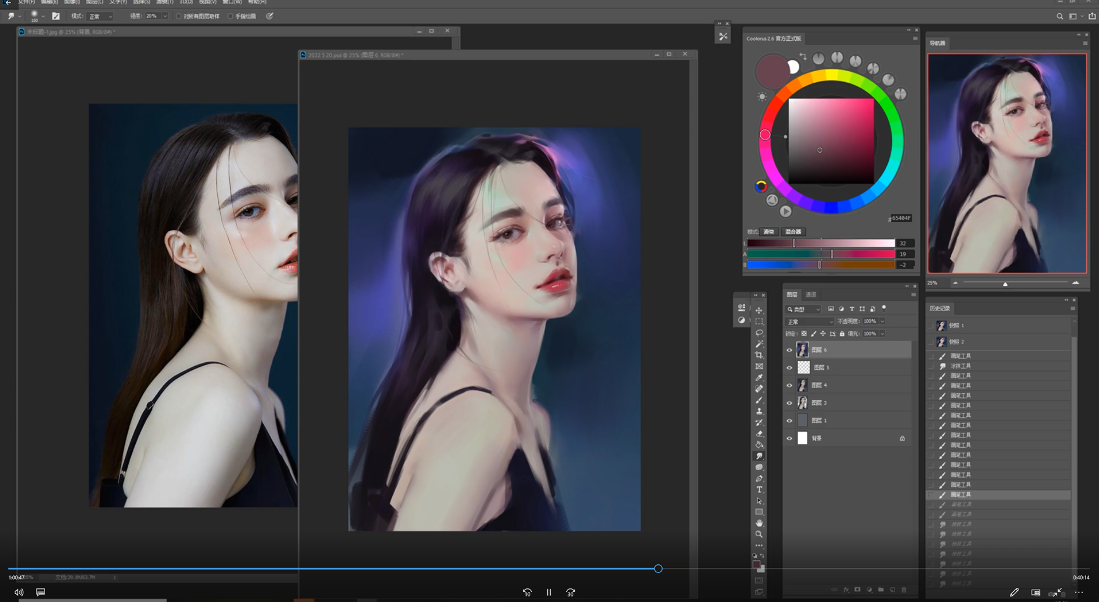The width and height of the screenshot is (1099, 602).
Task: Click the volume speaker icon
Action: [x=19, y=591]
